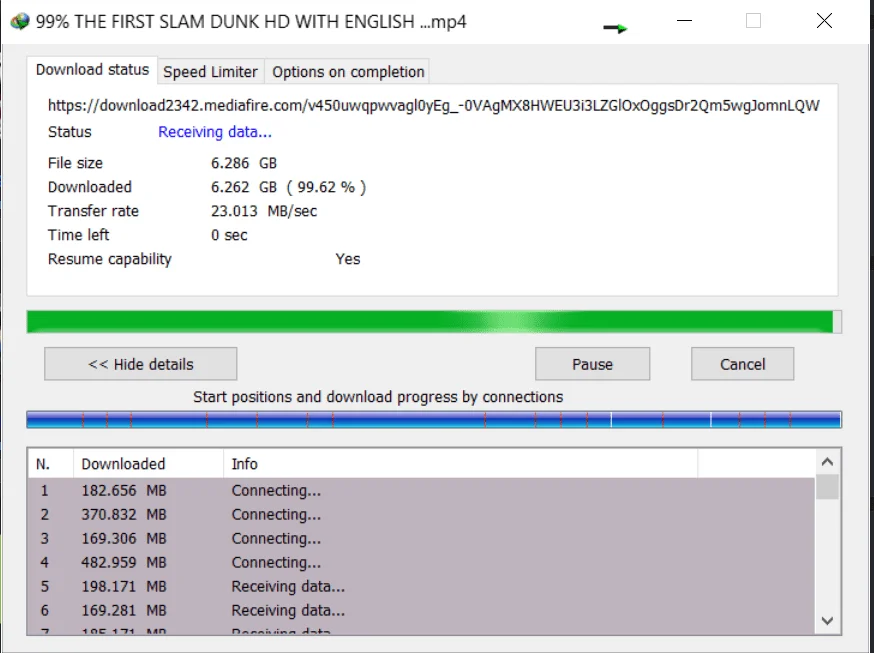Click the N. column header
This screenshot has width=874, height=653.
(50, 464)
